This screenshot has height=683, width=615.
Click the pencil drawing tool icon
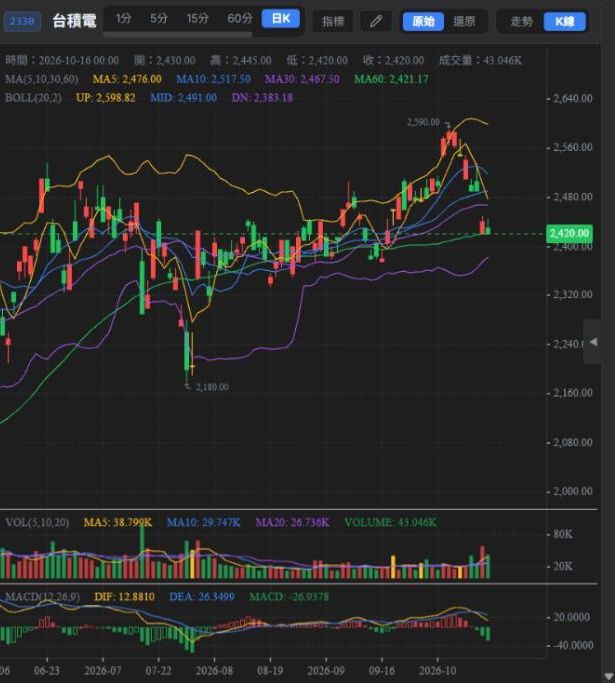coord(376,21)
